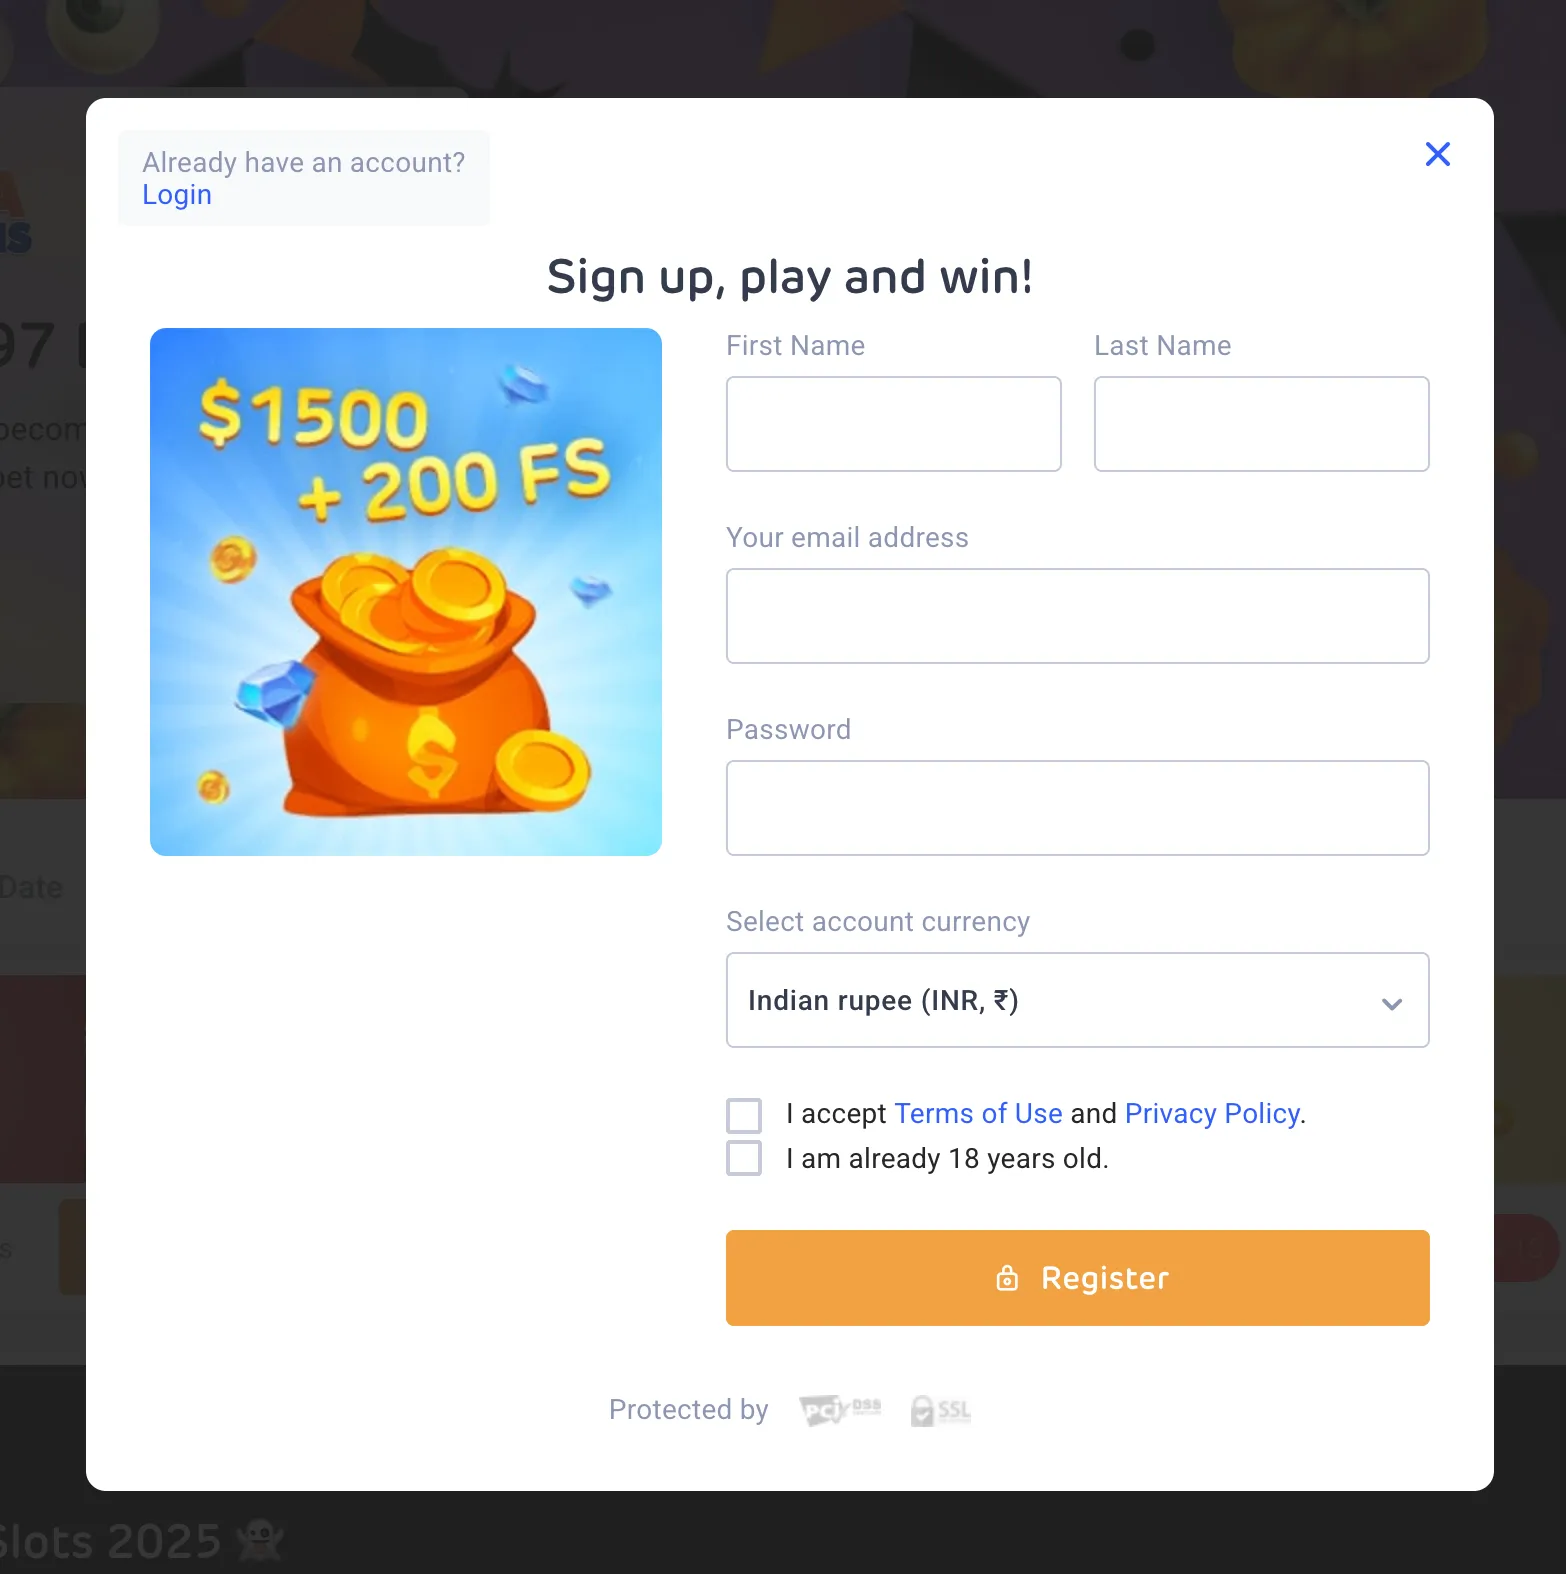
Task: Click the "Already have an account?" box
Action: coord(304,178)
